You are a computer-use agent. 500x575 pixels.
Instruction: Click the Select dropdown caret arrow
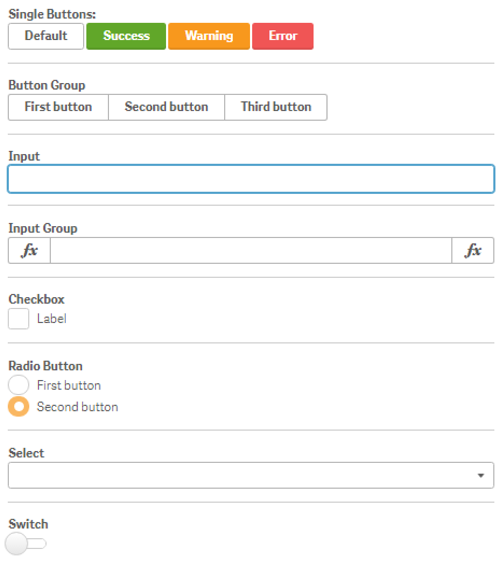pos(481,476)
